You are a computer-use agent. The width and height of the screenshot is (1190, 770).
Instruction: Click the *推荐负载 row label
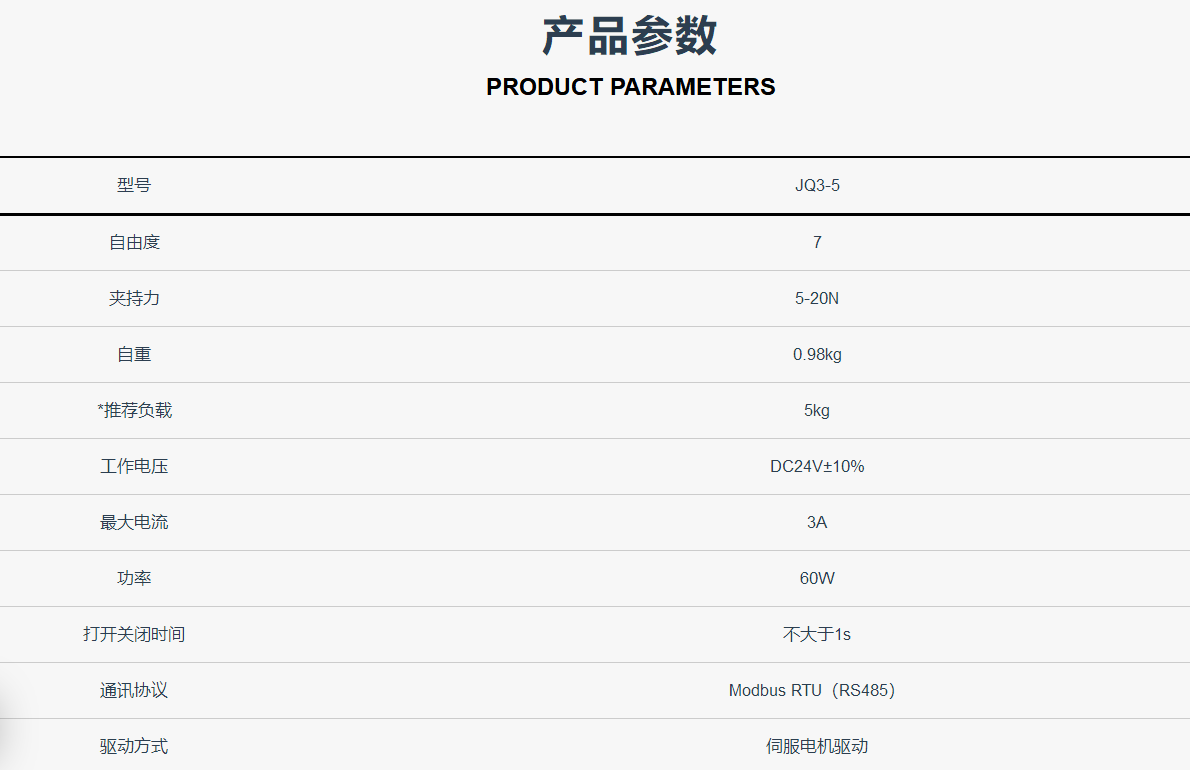[x=134, y=410]
